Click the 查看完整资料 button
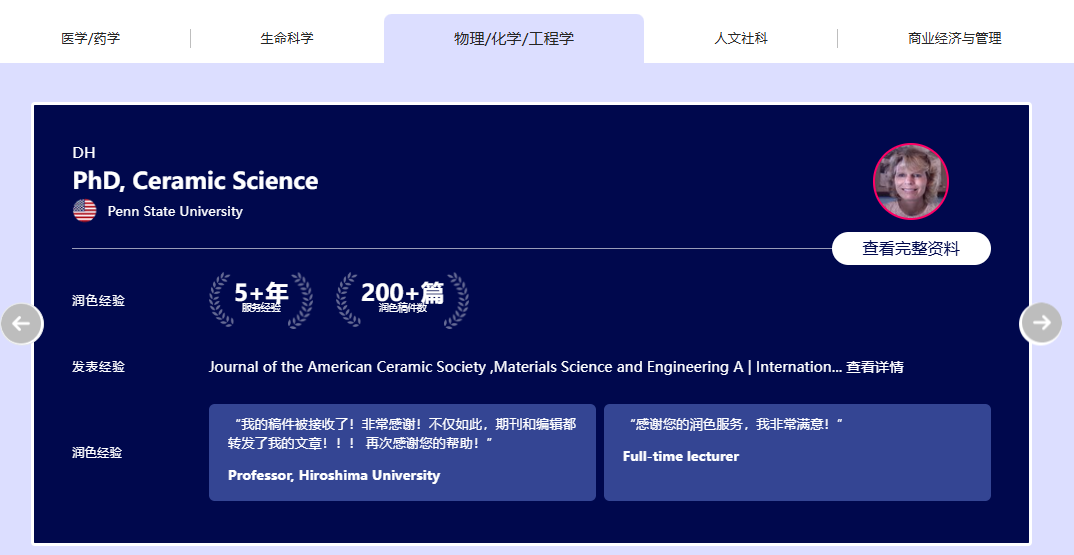This screenshot has height=555, width=1074. tap(911, 249)
